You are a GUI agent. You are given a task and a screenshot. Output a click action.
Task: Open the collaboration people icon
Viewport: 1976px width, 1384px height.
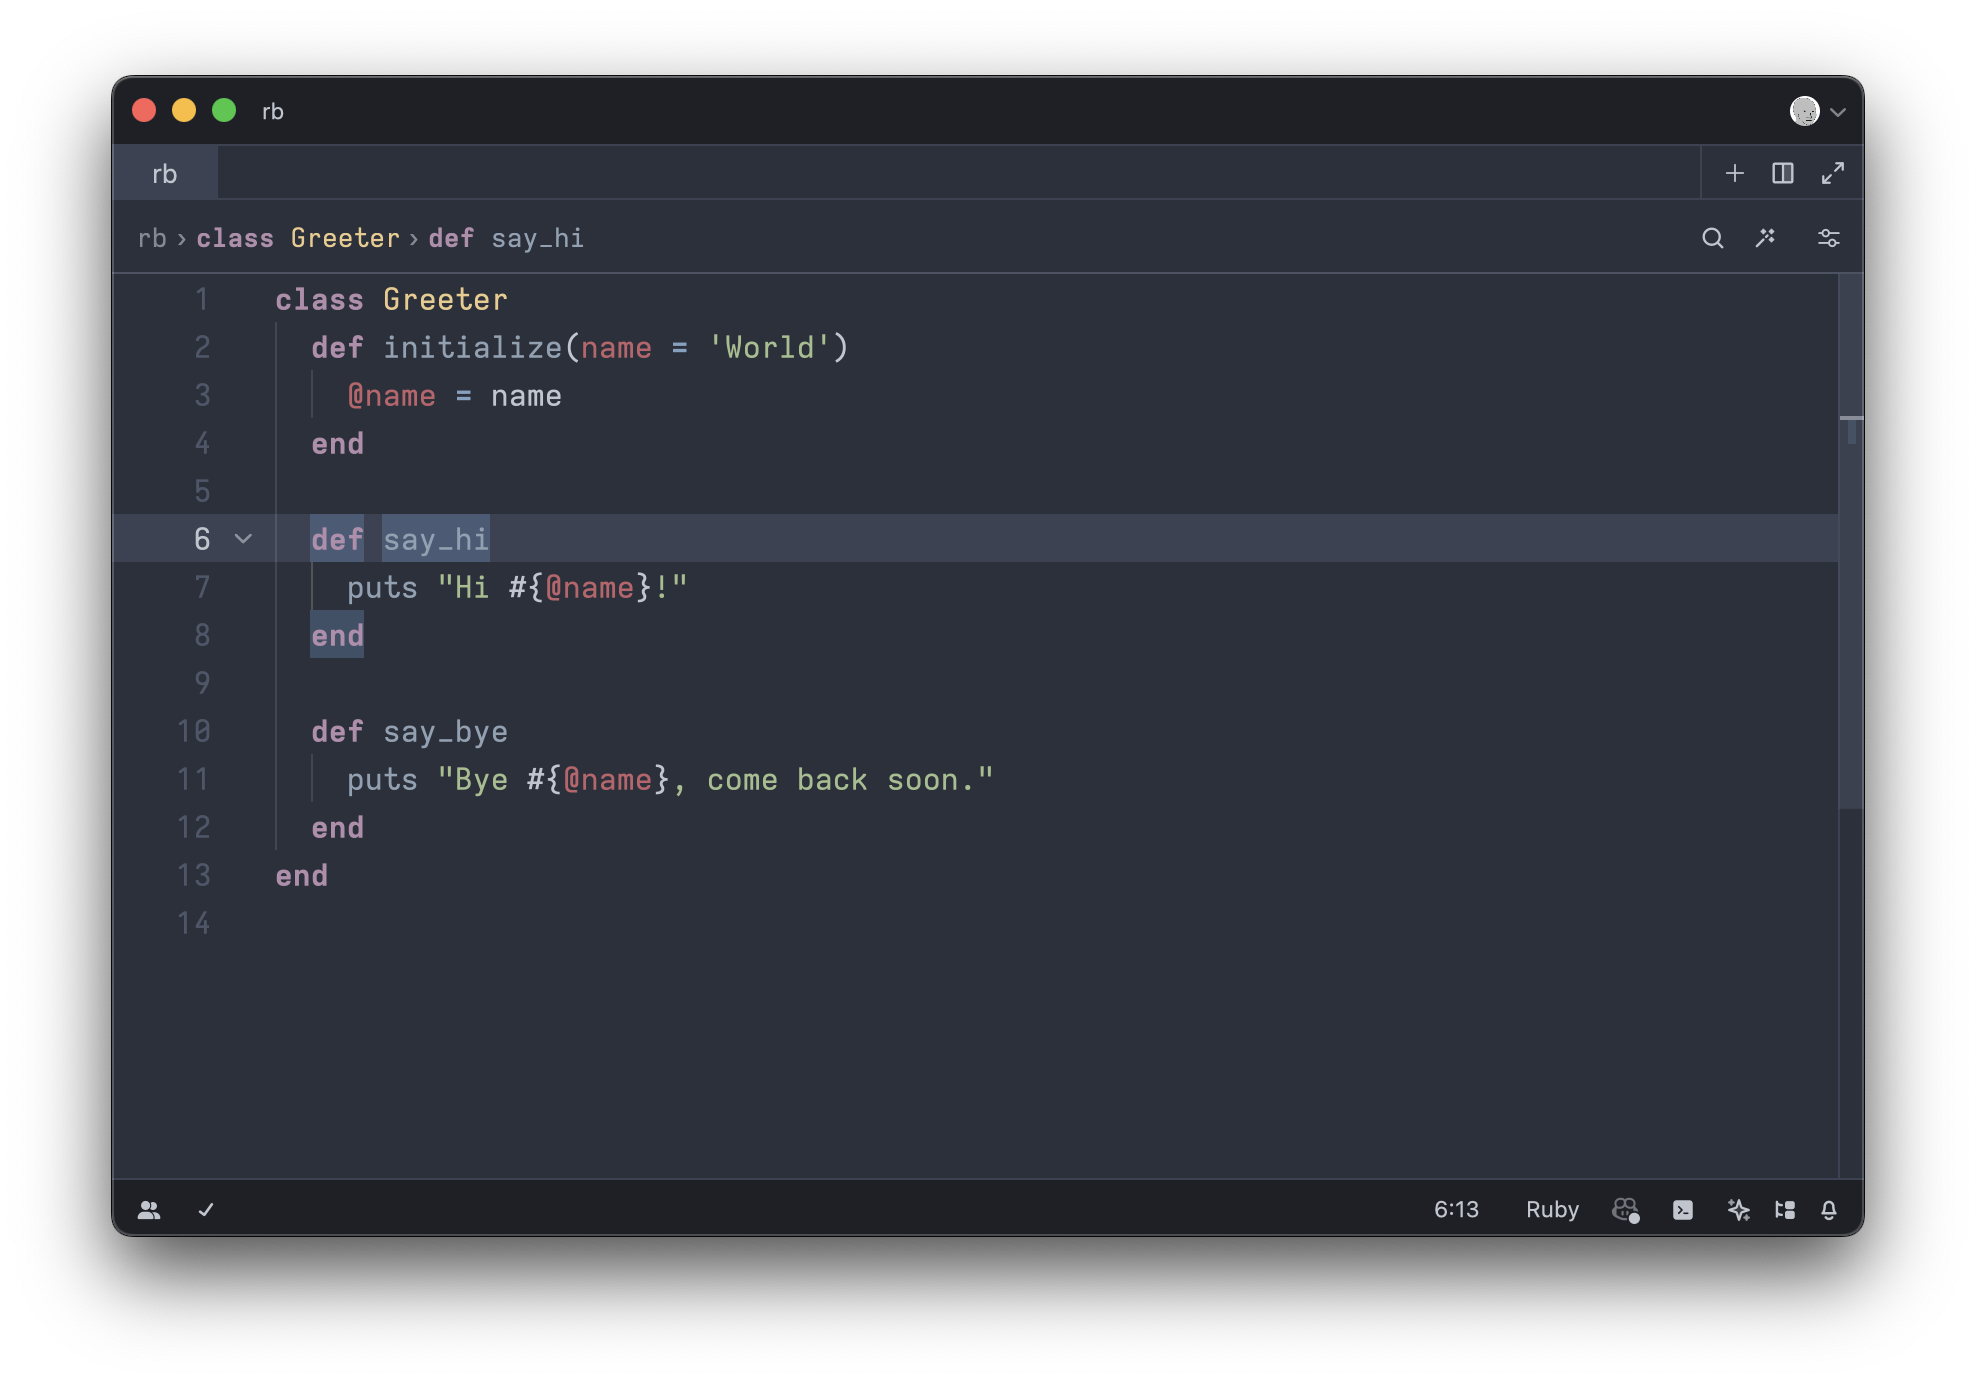pyautogui.click(x=149, y=1210)
